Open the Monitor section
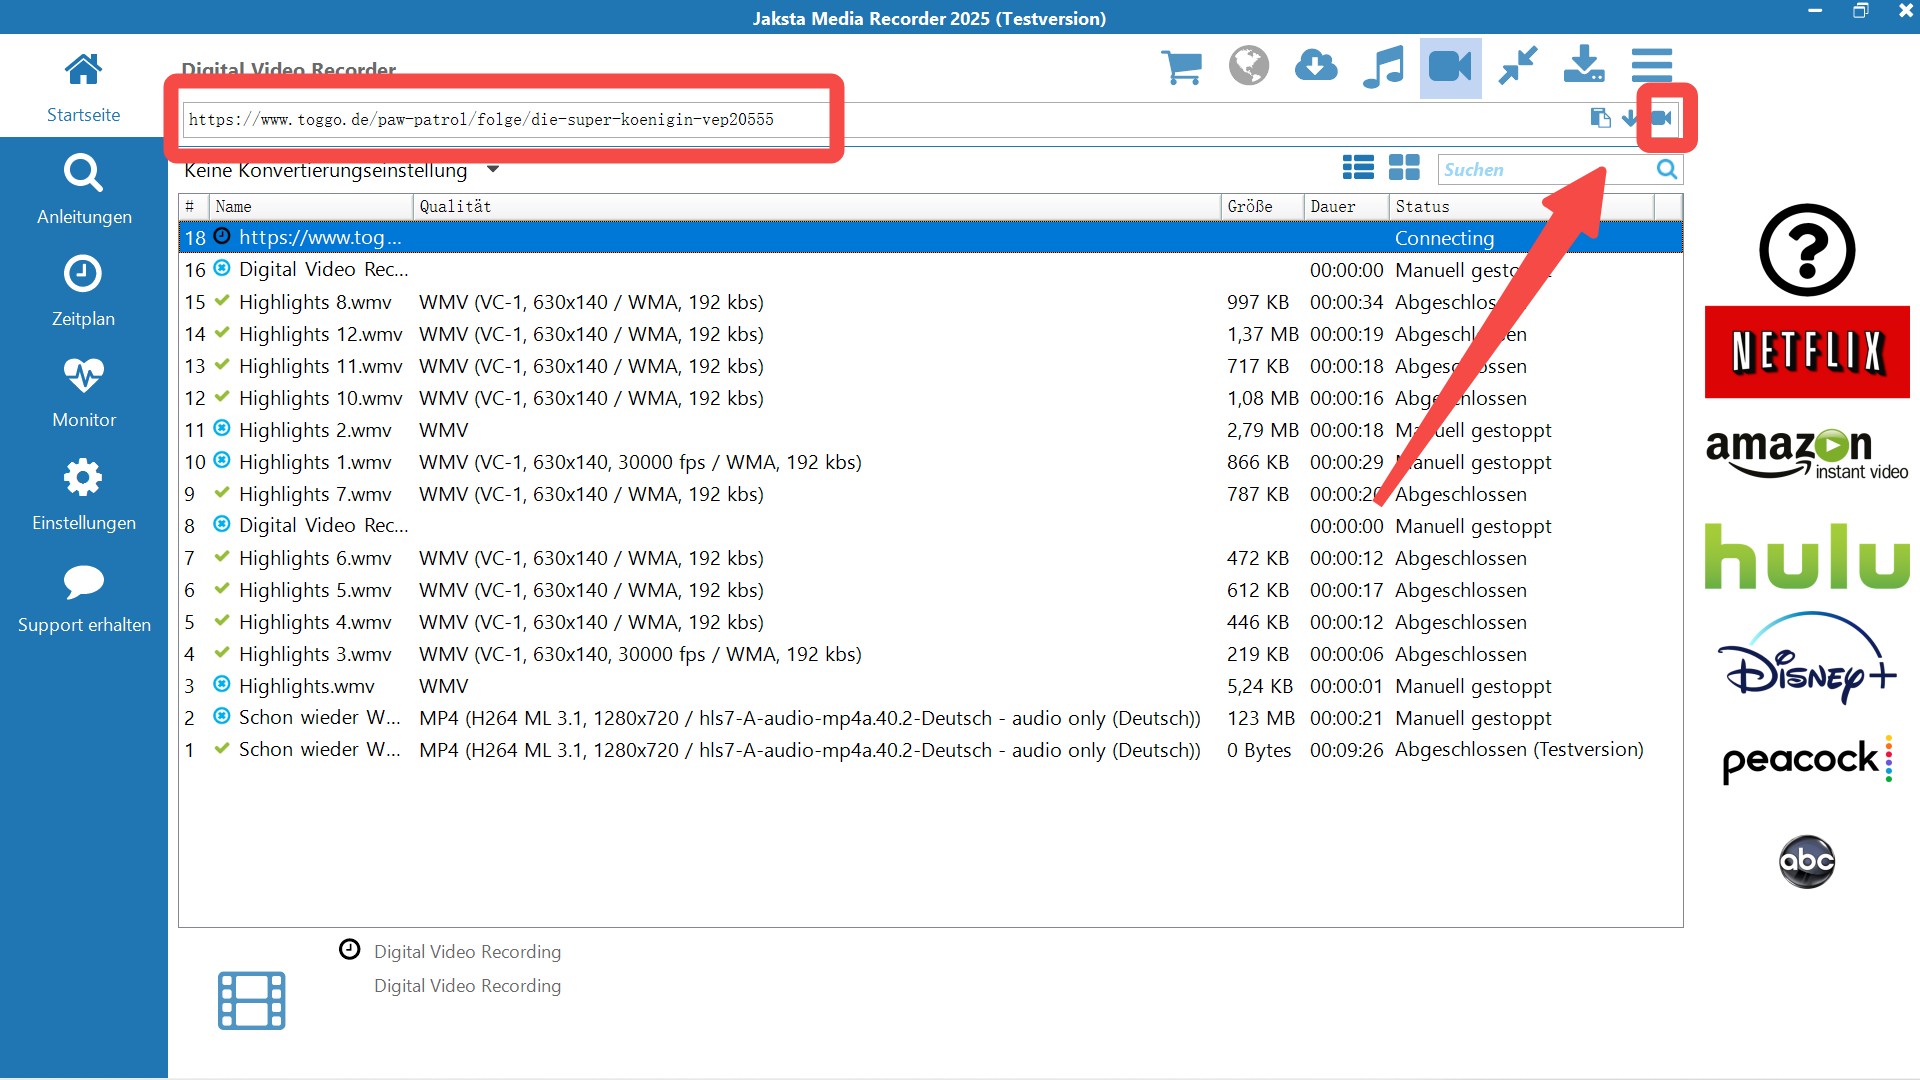Image resolution: width=1920 pixels, height=1080 pixels. (83, 393)
